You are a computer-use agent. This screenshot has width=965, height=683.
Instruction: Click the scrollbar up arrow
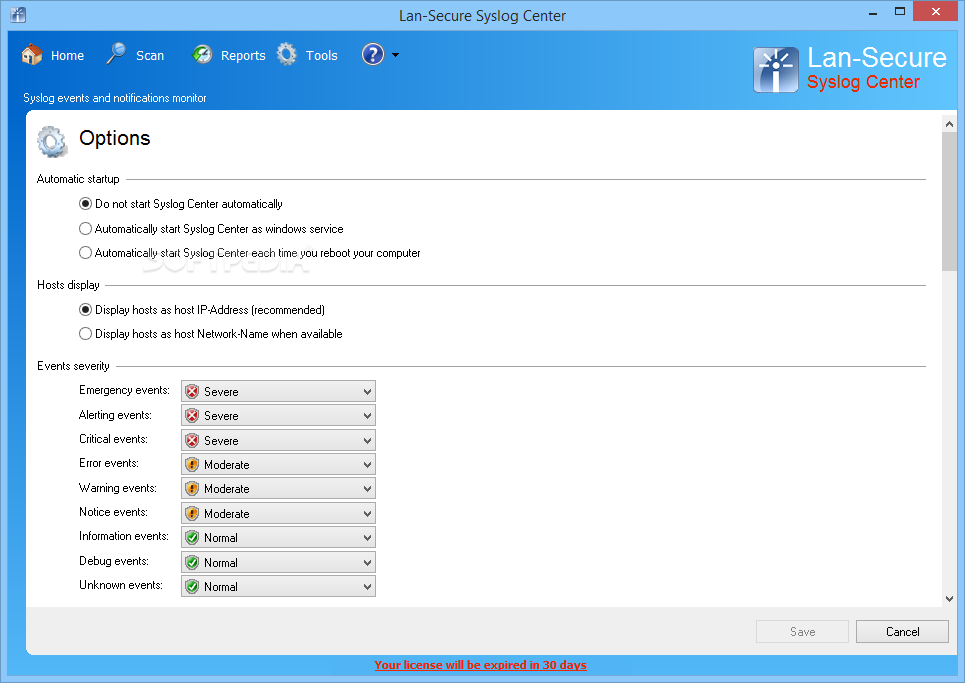coord(949,124)
